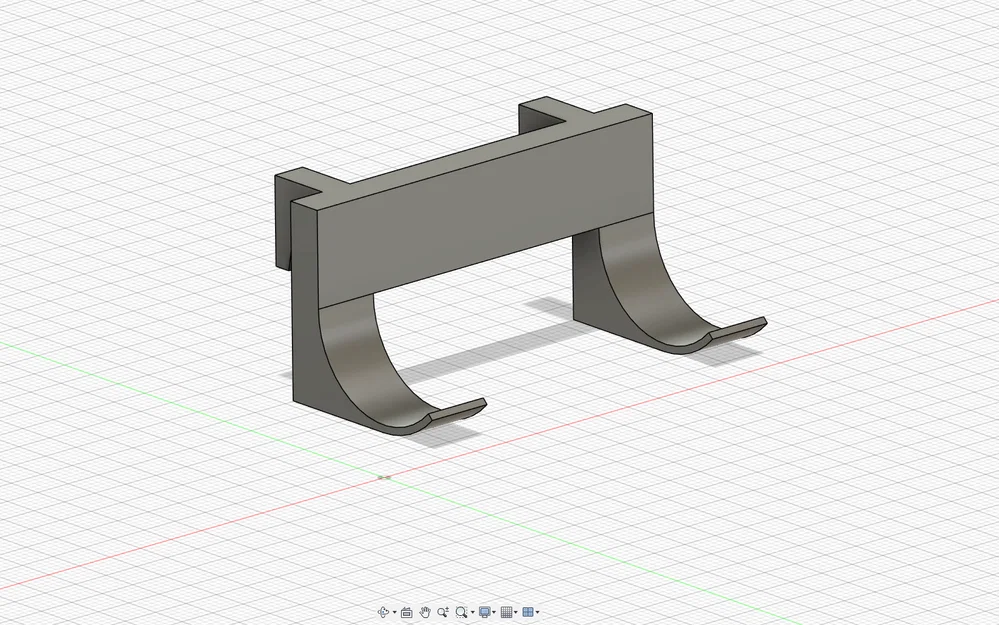
Task: Expand the Viewports dropdown arrow
Action: [538, 613]
